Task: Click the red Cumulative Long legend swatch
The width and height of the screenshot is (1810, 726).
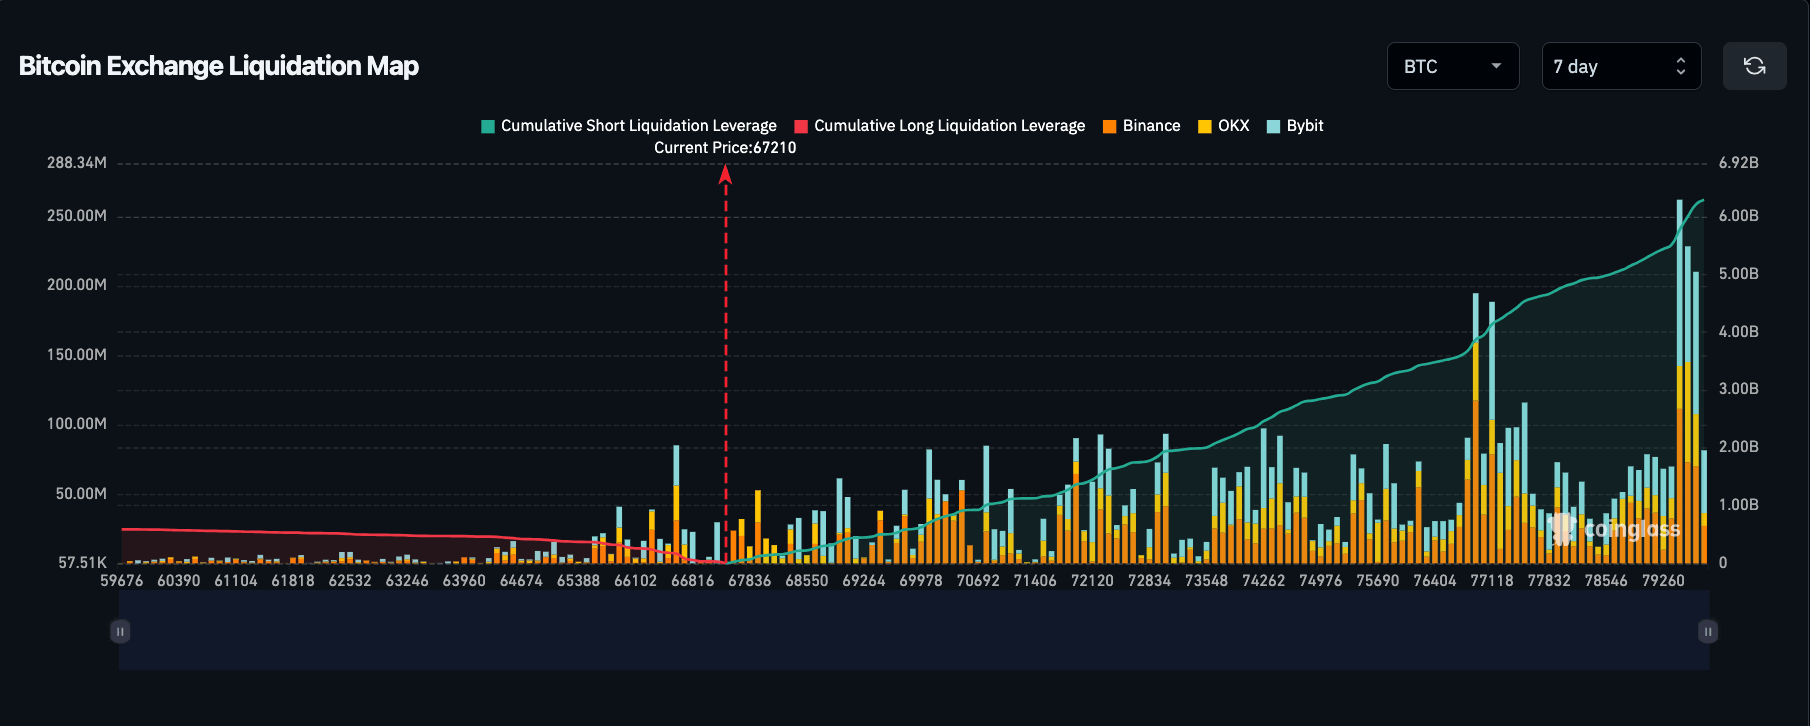Action: point(801,126)
